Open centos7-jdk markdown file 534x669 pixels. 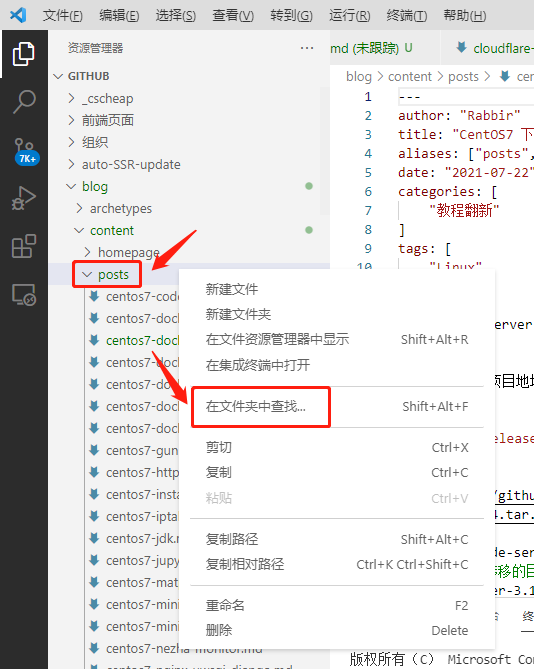click(141, 538)
